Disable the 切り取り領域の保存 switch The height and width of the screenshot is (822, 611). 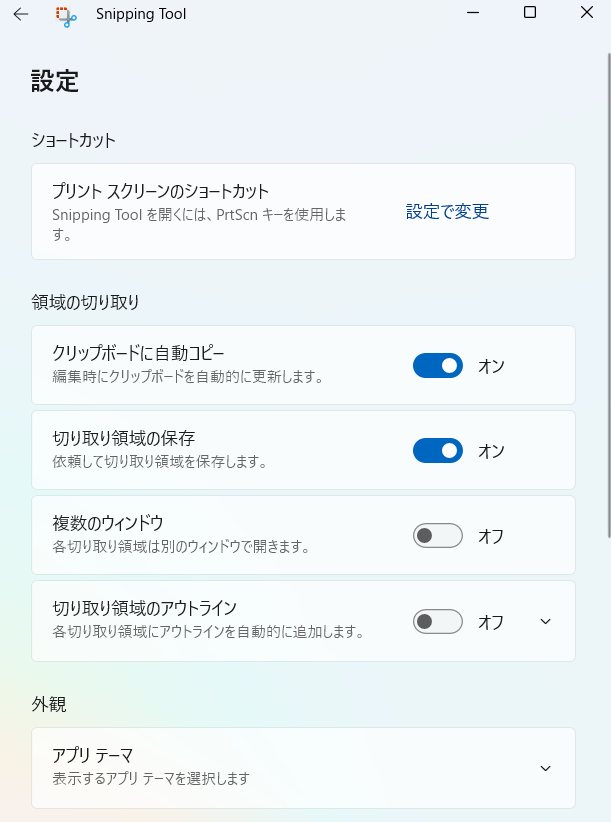(x=438, y=451)
